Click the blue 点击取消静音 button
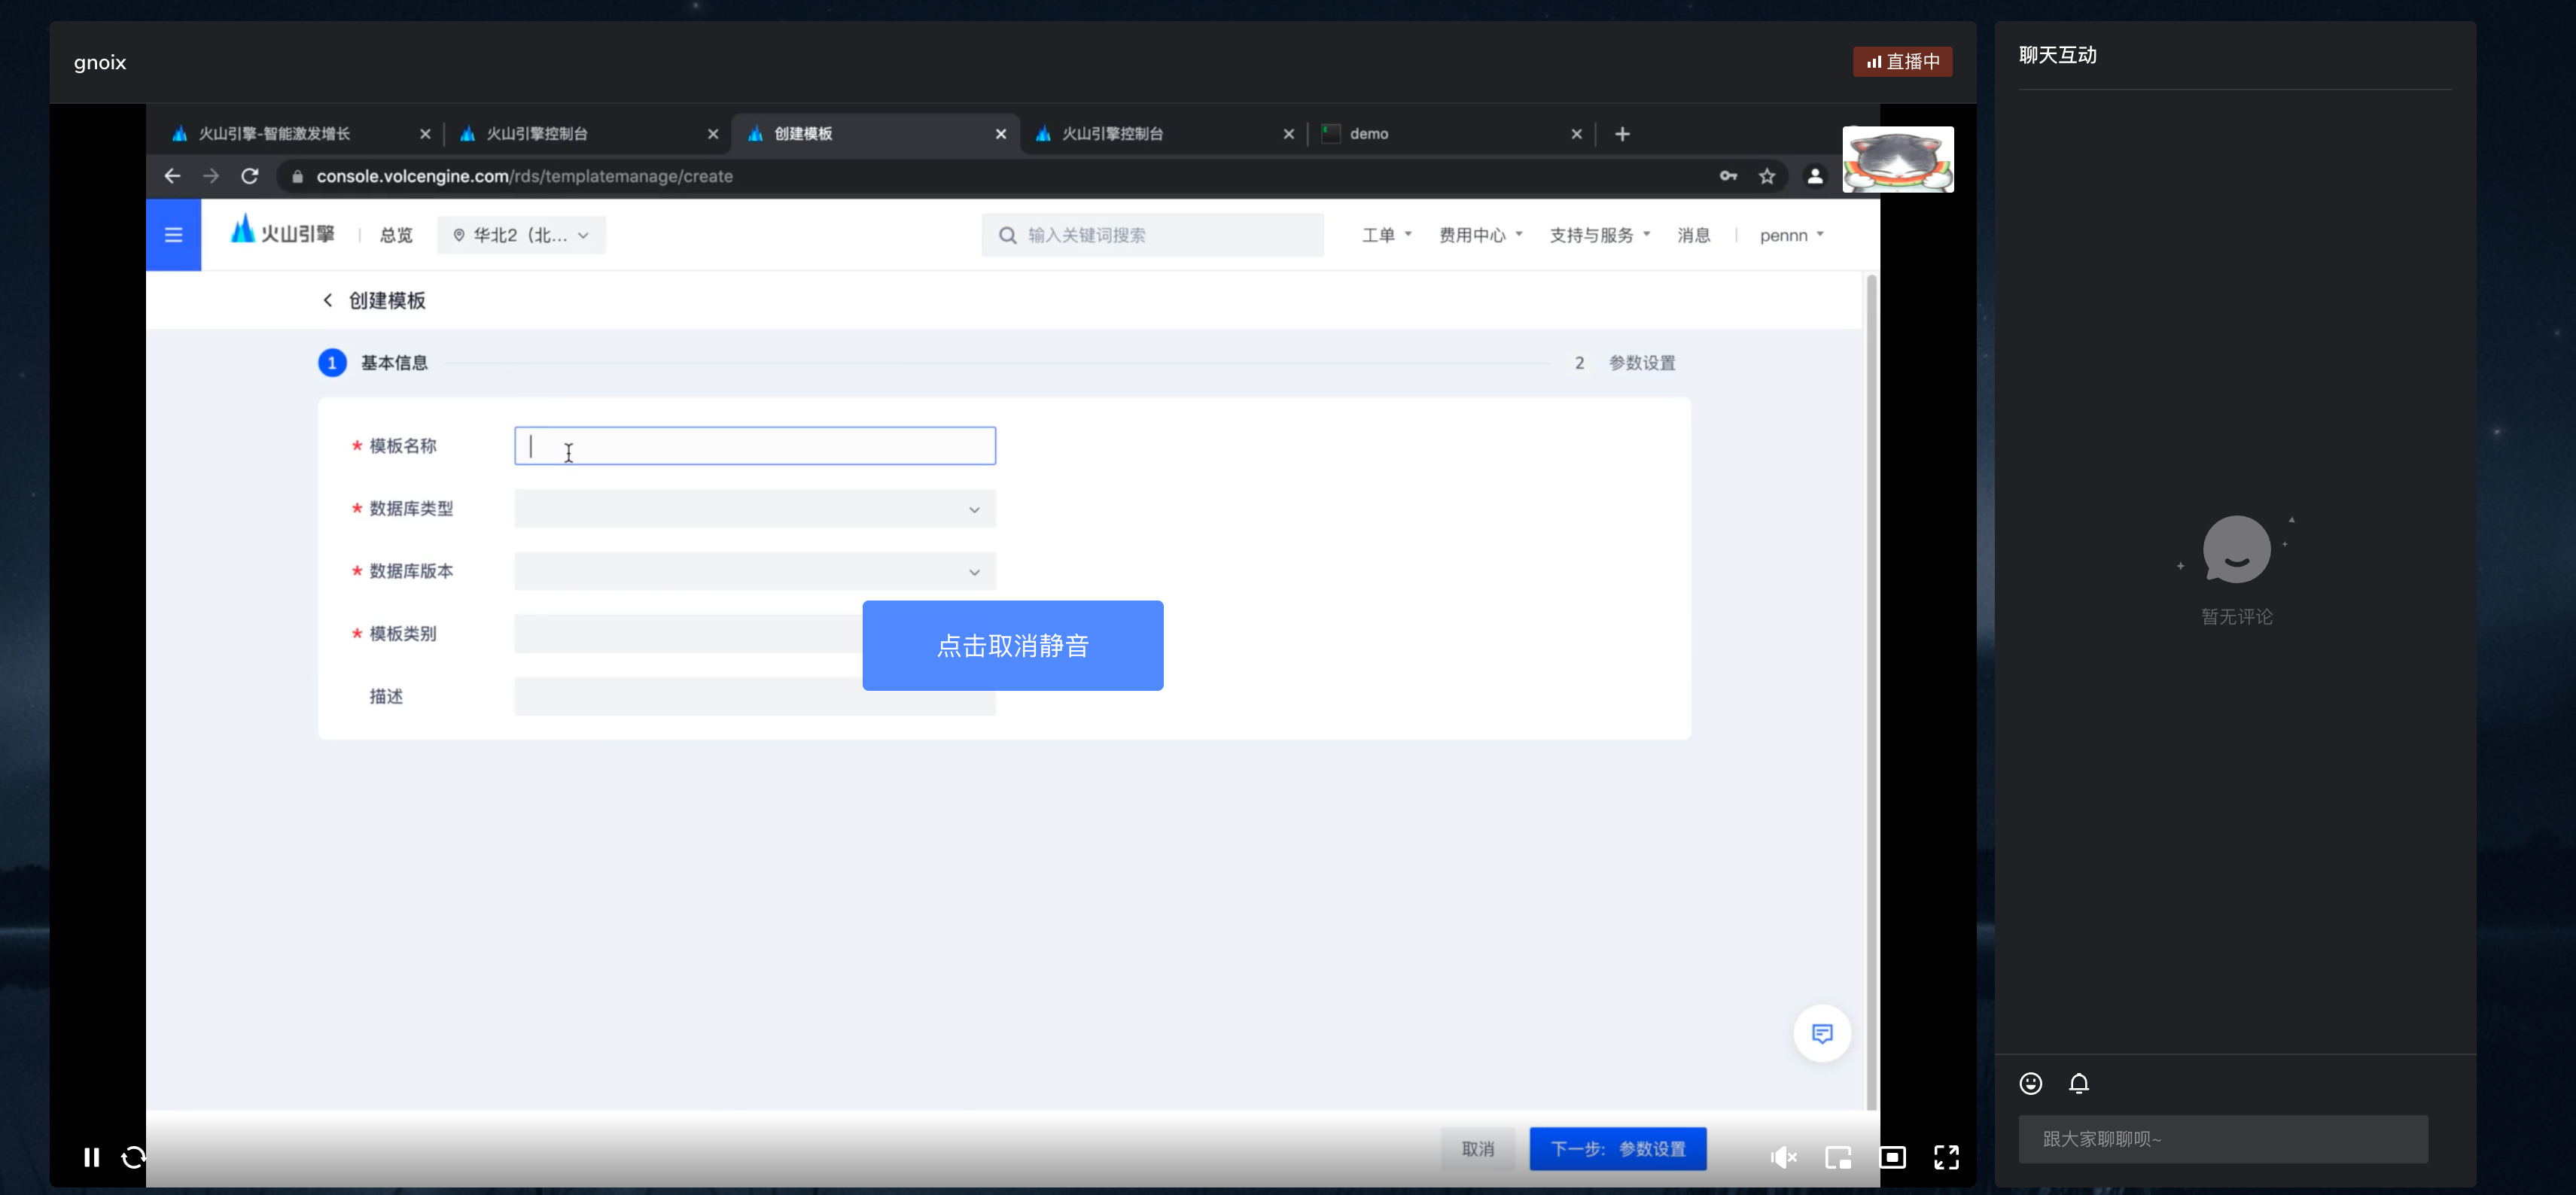2576x1195 pixels. click(x=1012, y=645)
